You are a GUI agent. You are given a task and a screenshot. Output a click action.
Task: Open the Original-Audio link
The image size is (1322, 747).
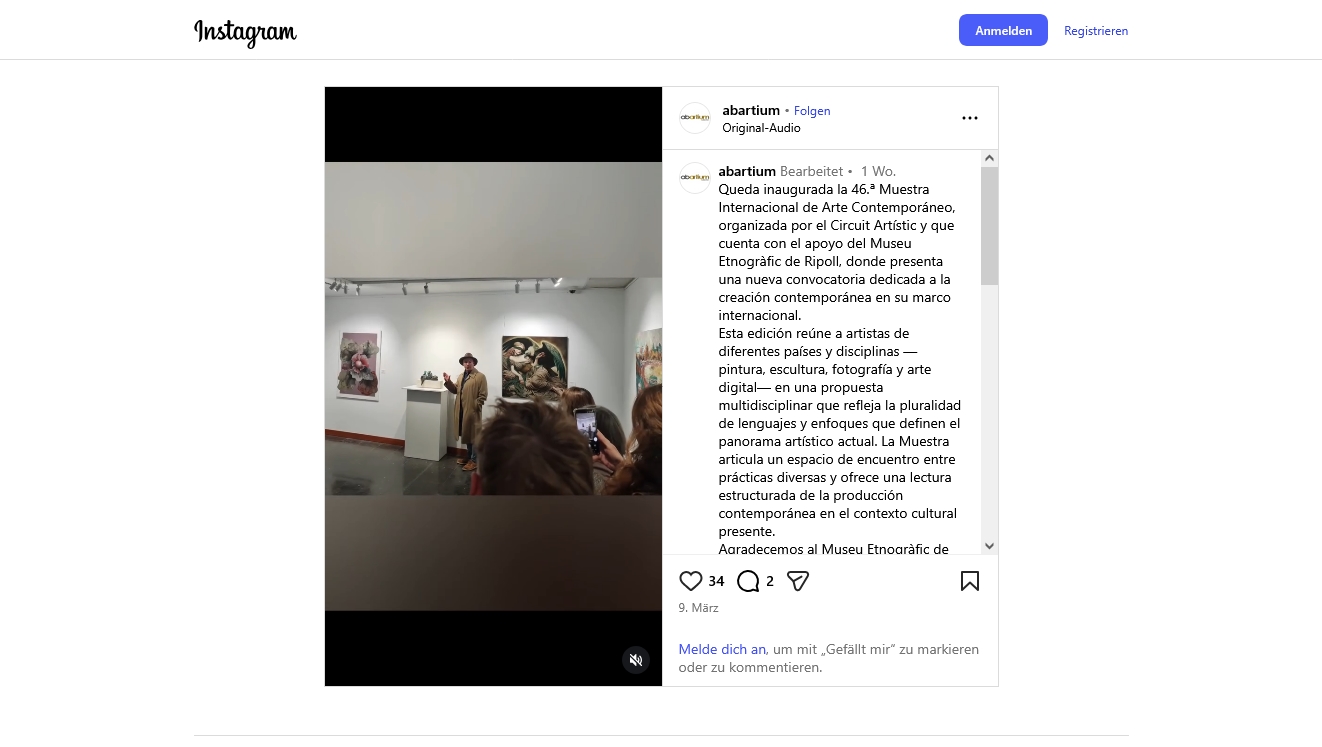pyautogui.click(x=762, y=128)
